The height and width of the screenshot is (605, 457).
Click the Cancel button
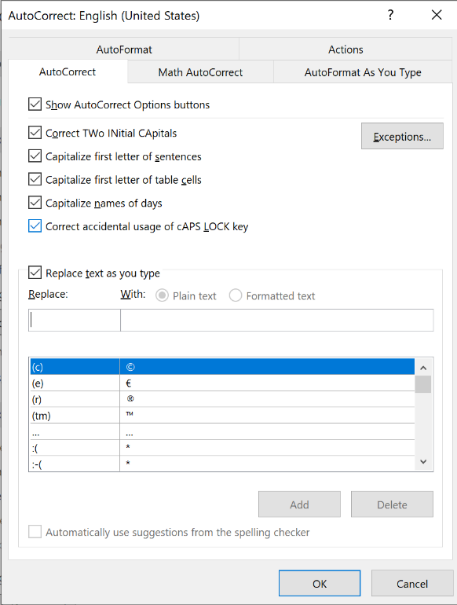tap(412, 583)
